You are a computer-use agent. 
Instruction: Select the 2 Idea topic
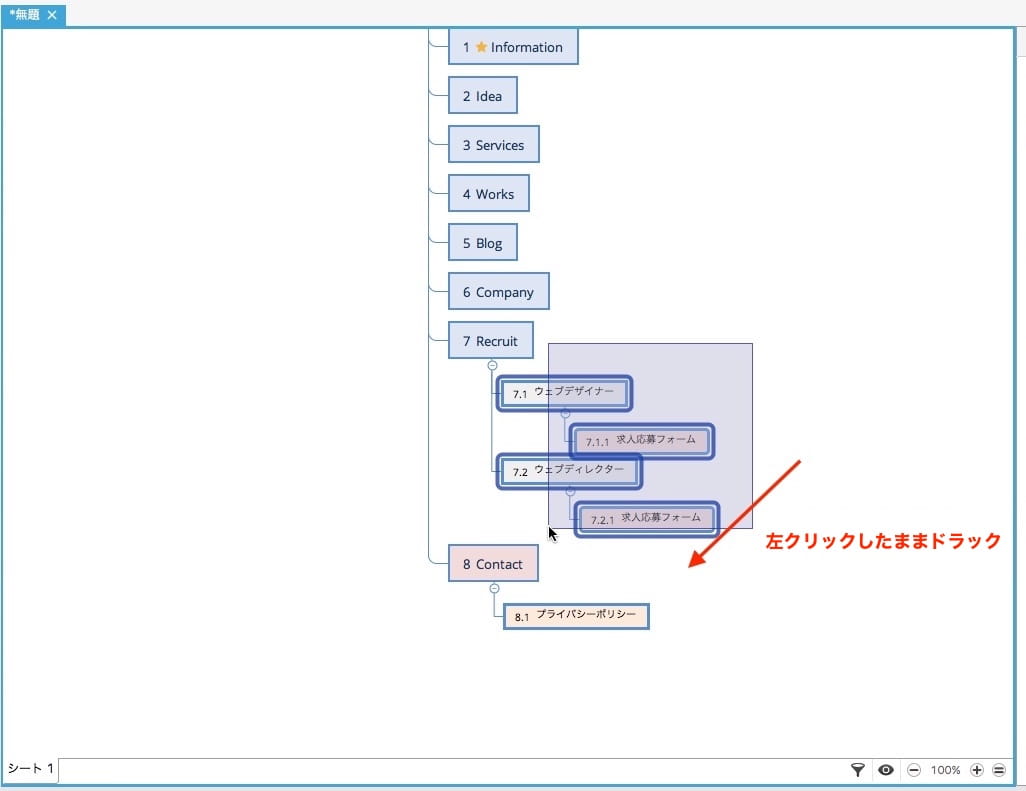(483, 96)
